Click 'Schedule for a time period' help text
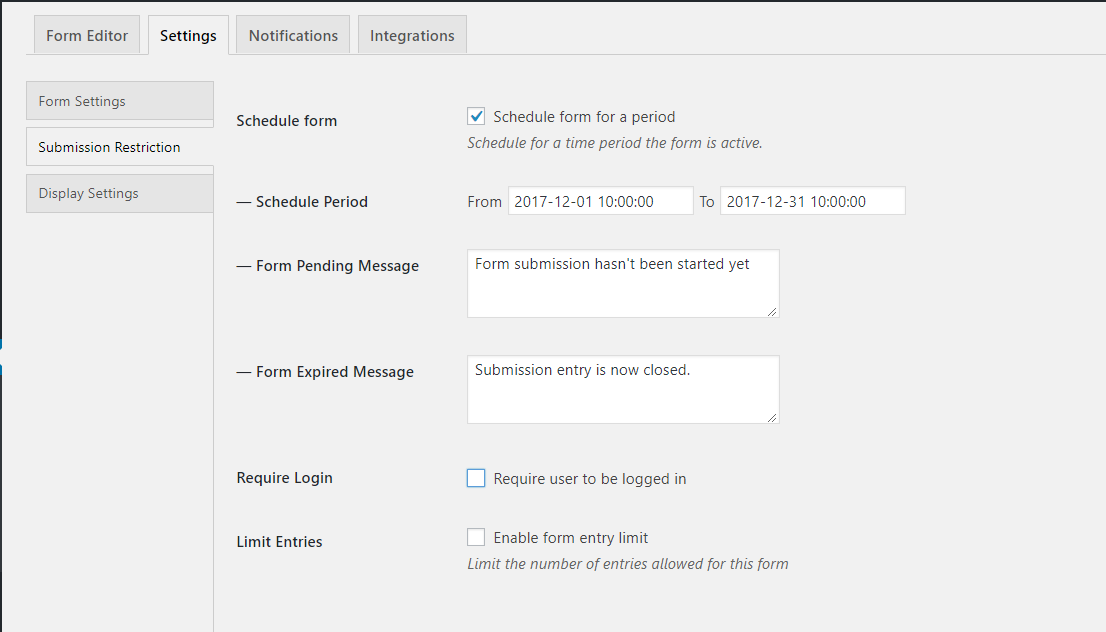Screen dimensions: 1106x632 tap(614, 142)
